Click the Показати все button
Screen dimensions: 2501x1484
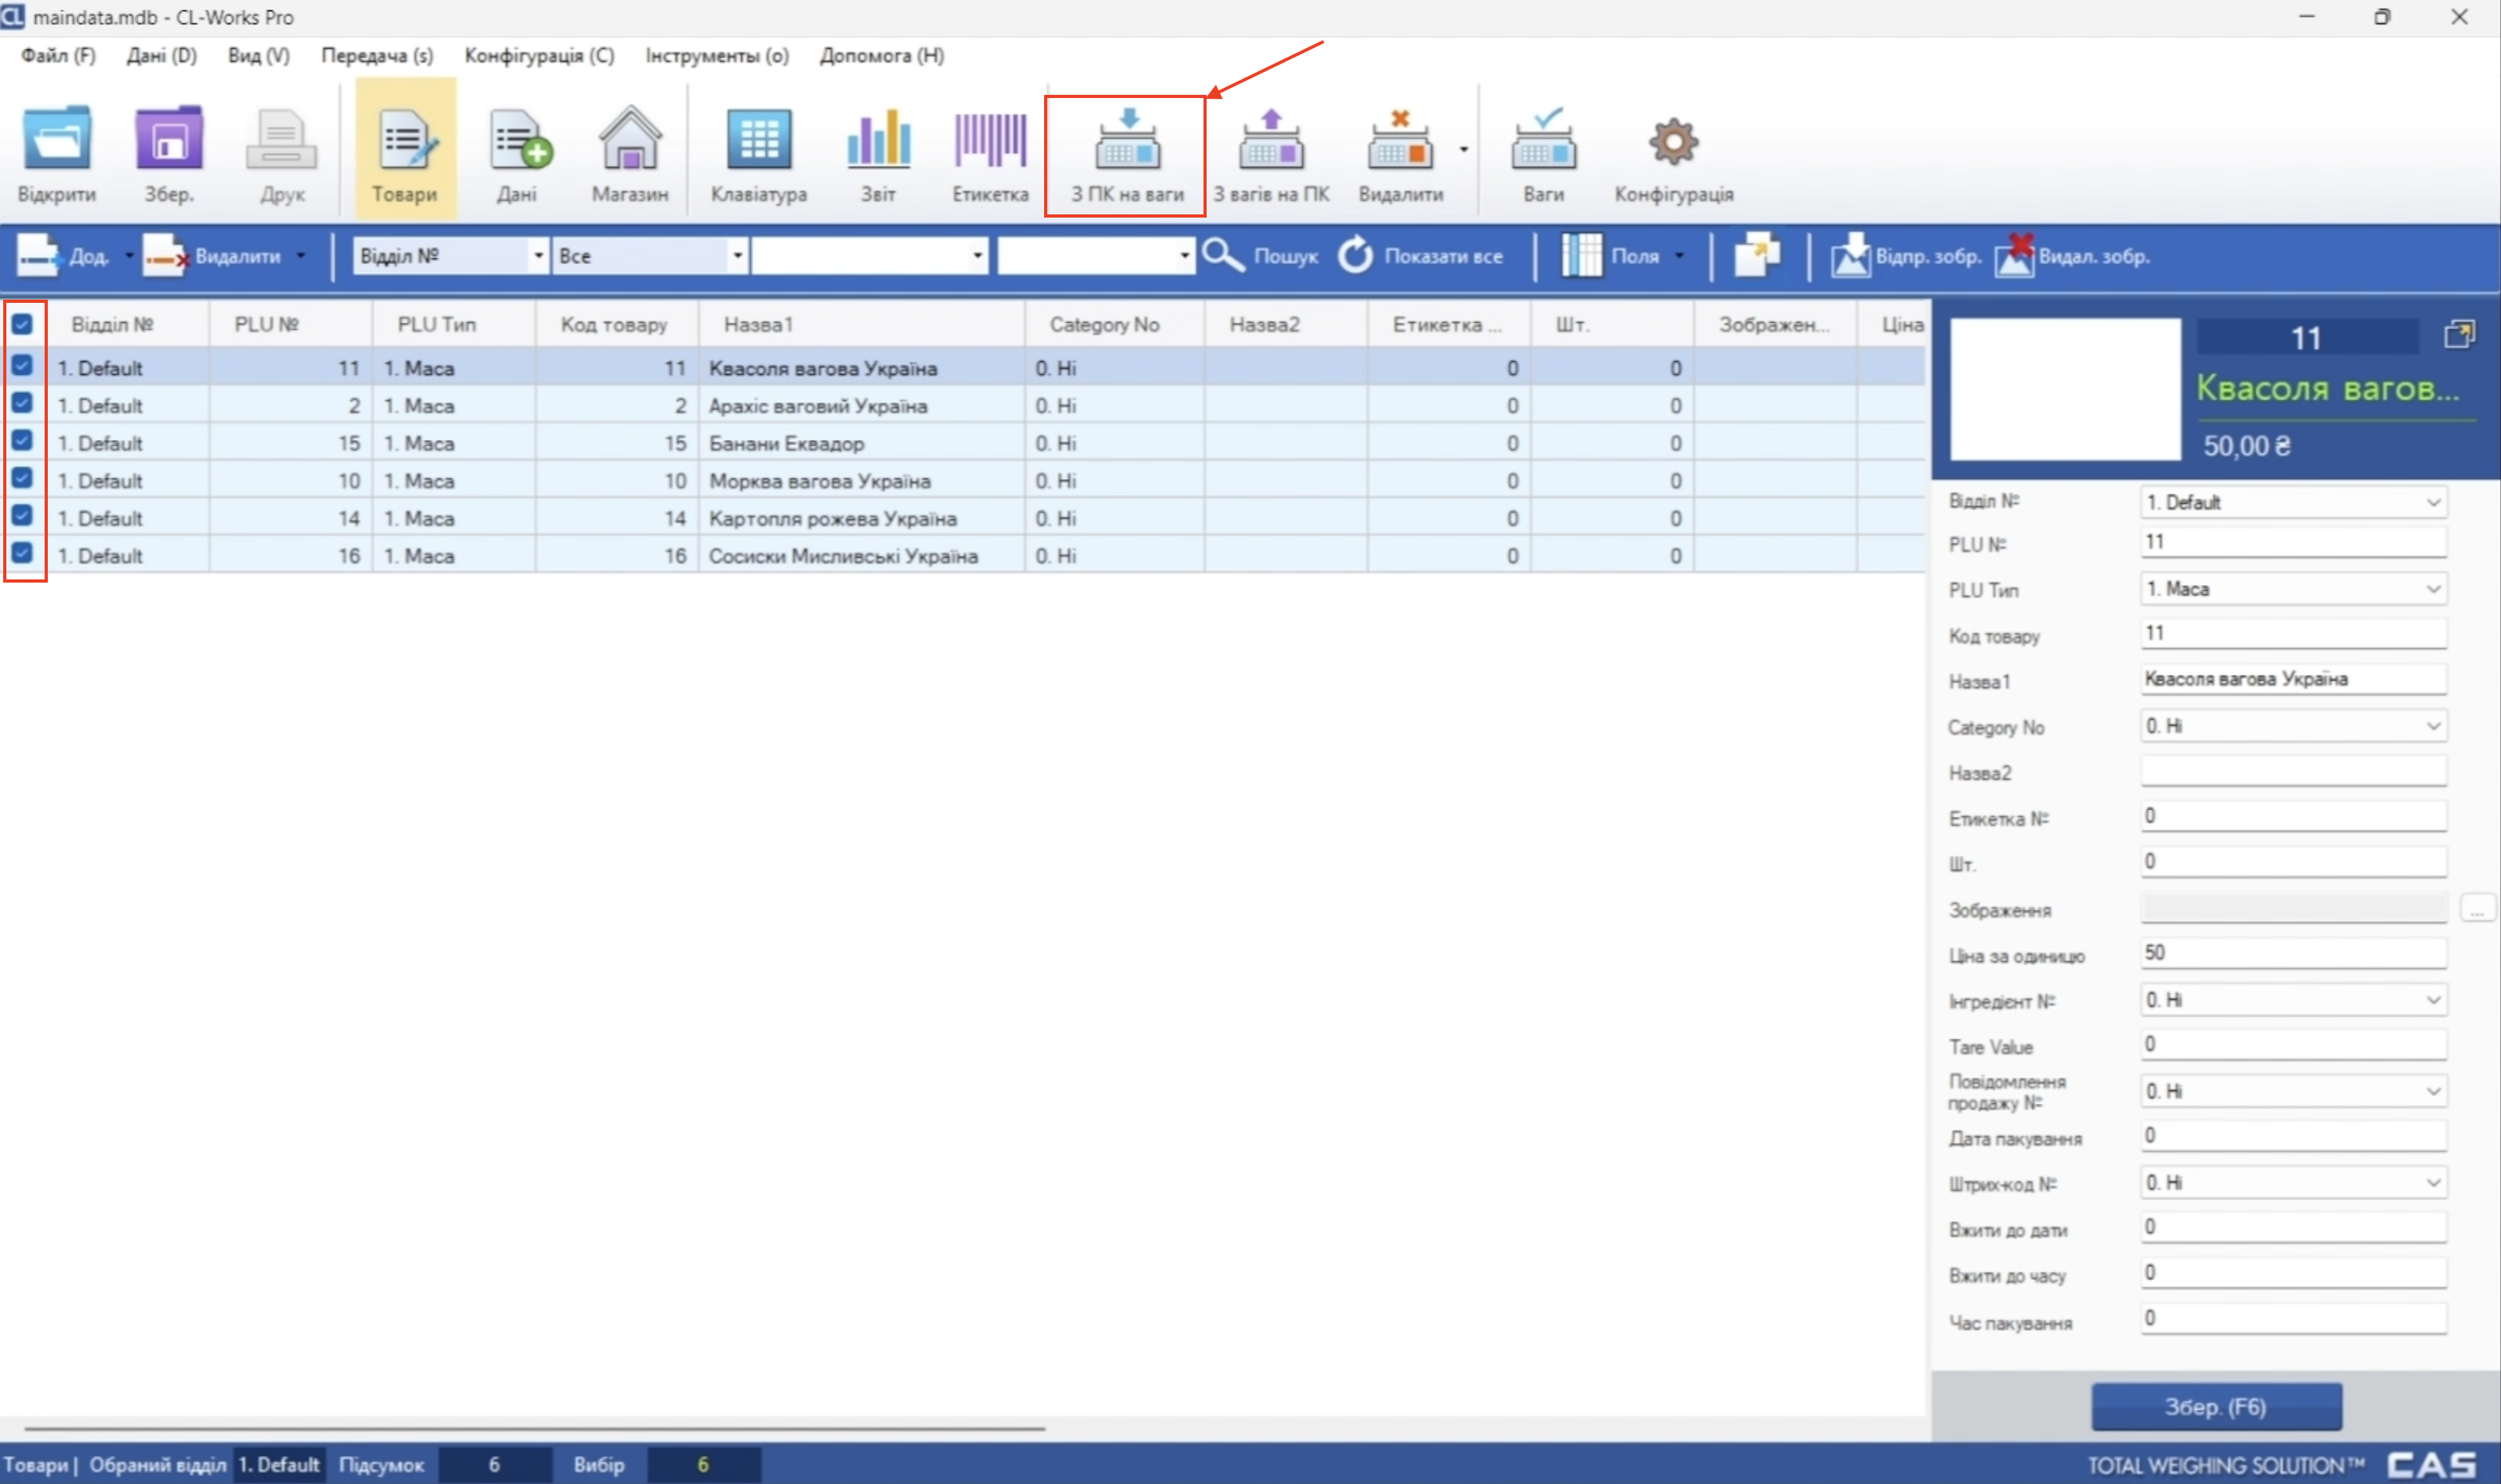1420,256
